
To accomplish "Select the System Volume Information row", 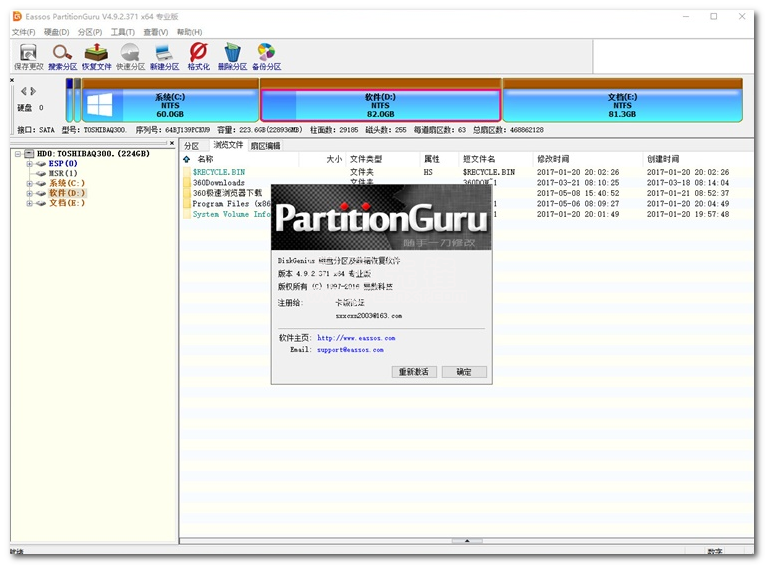I will click(467, 214).
